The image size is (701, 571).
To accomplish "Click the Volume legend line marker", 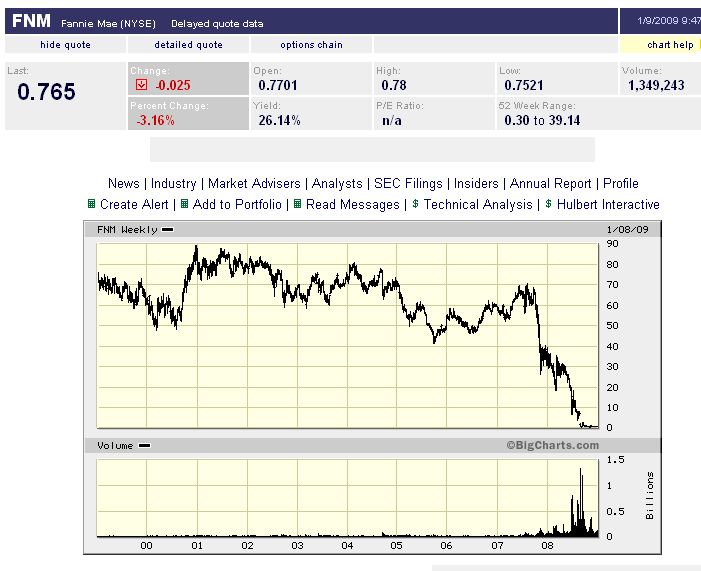I will (x=144, y=446).
